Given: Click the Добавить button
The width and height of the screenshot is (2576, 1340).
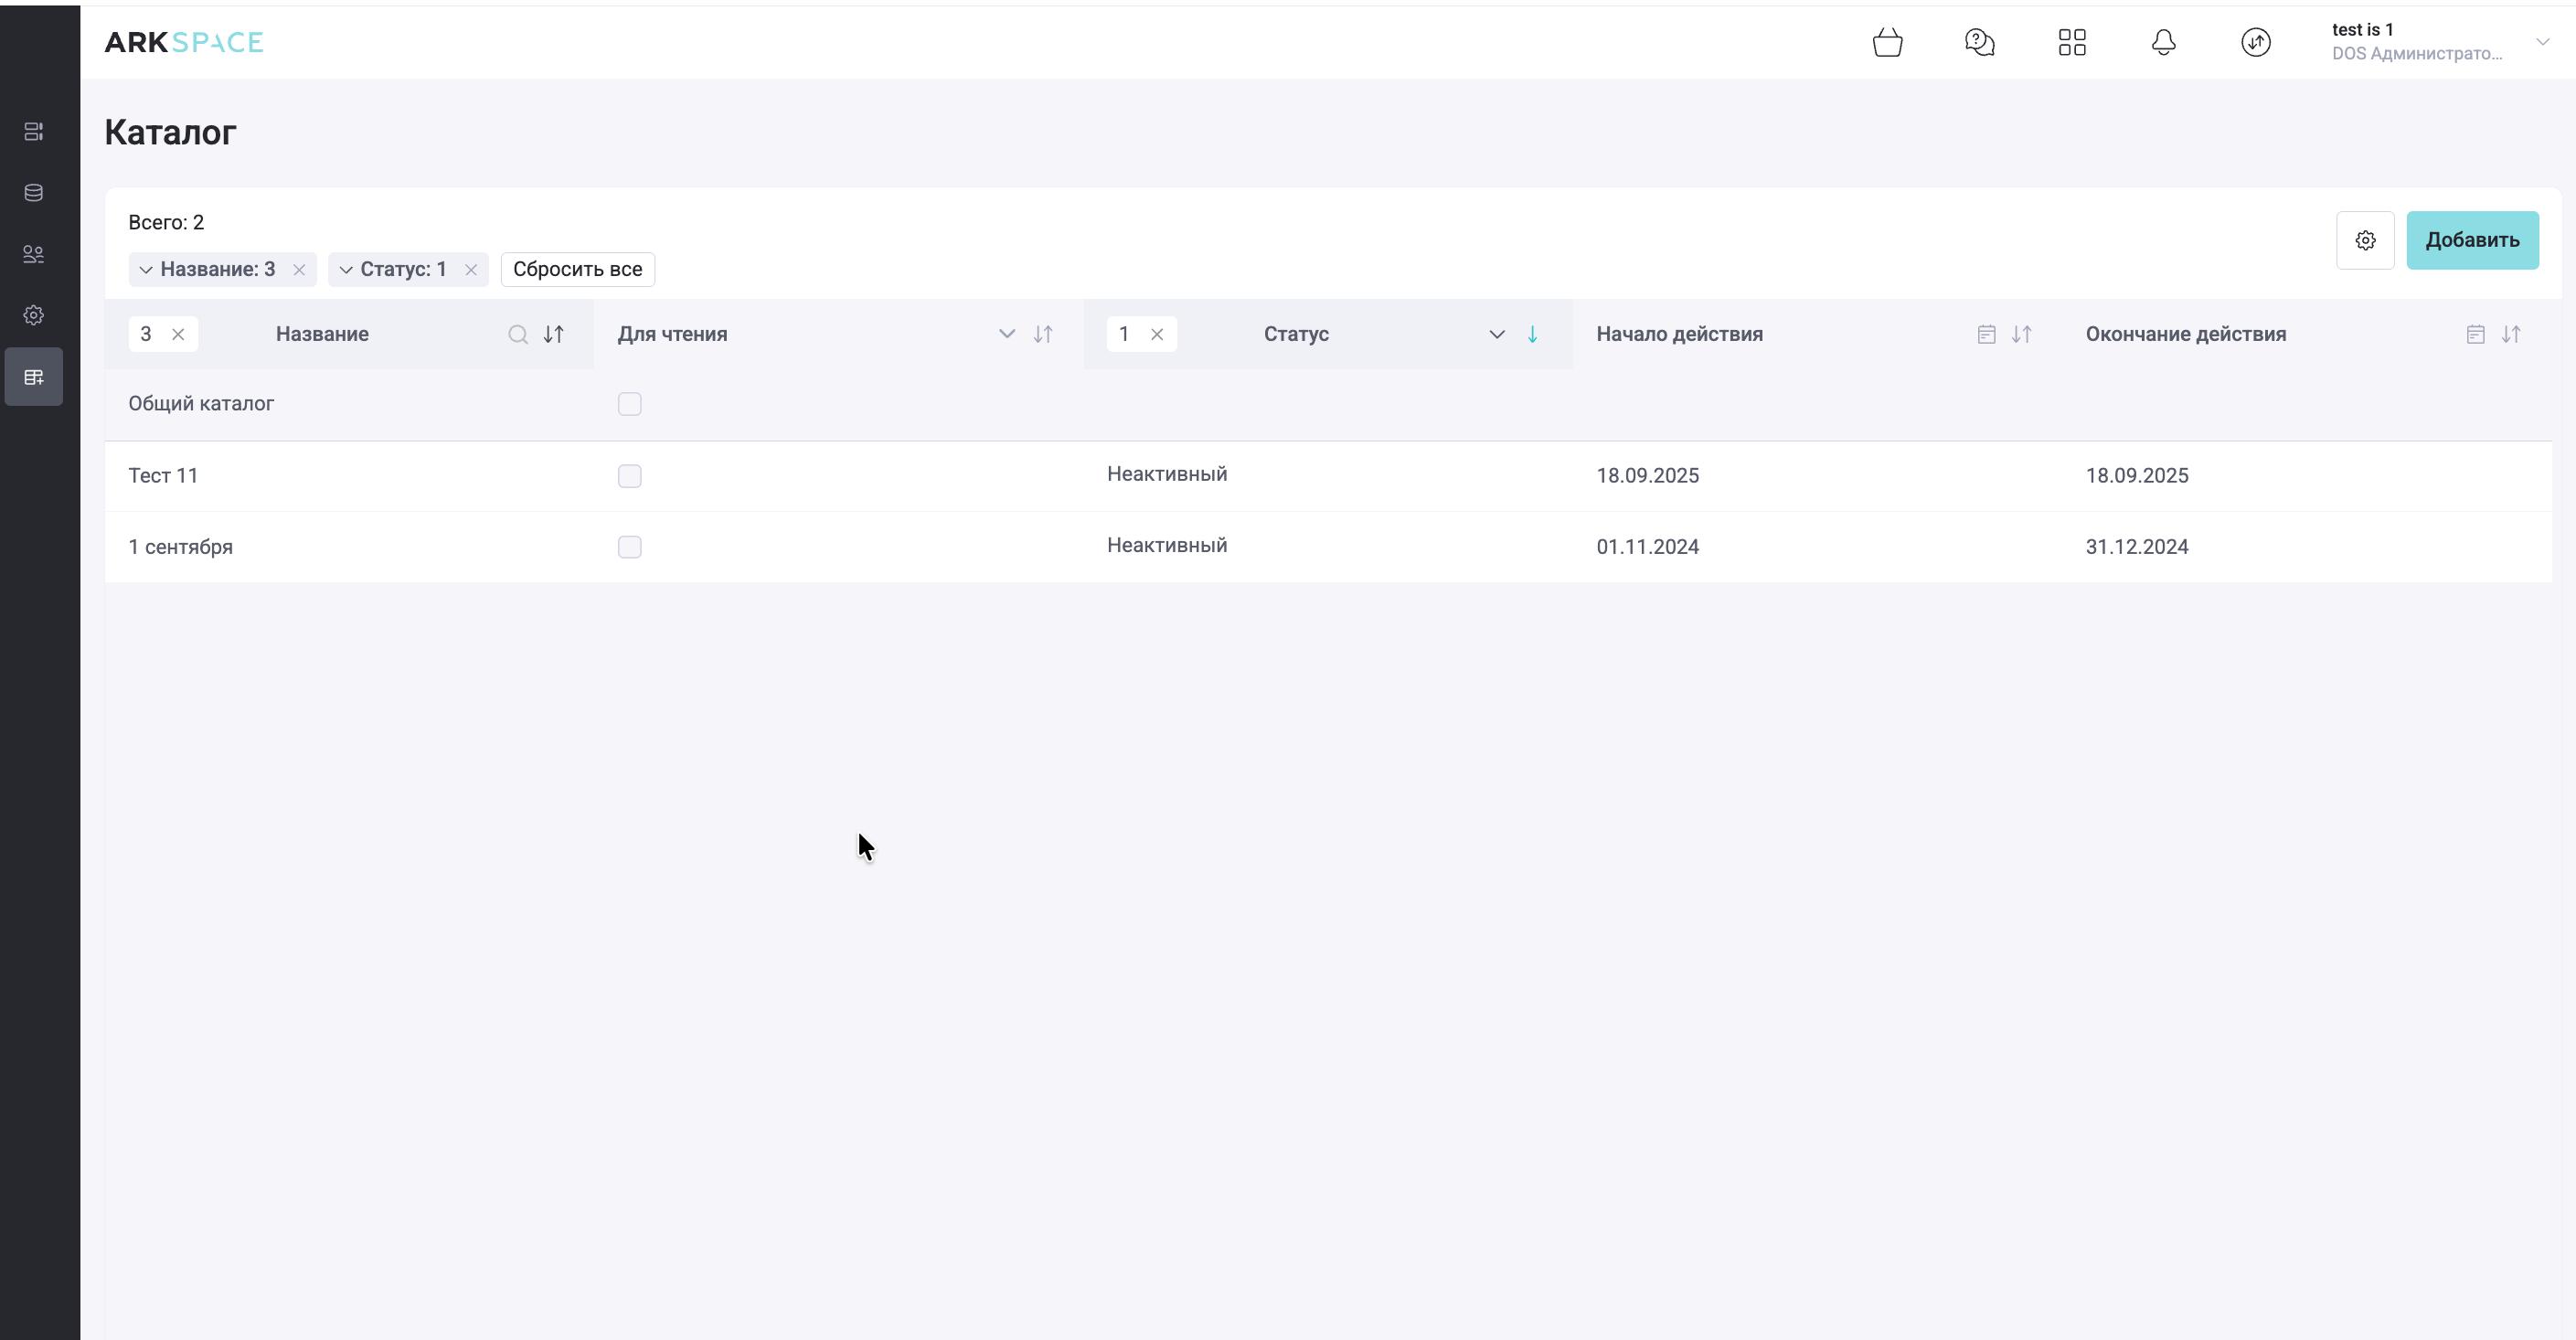Looking at the screenshot, I should pos(2471,240).
